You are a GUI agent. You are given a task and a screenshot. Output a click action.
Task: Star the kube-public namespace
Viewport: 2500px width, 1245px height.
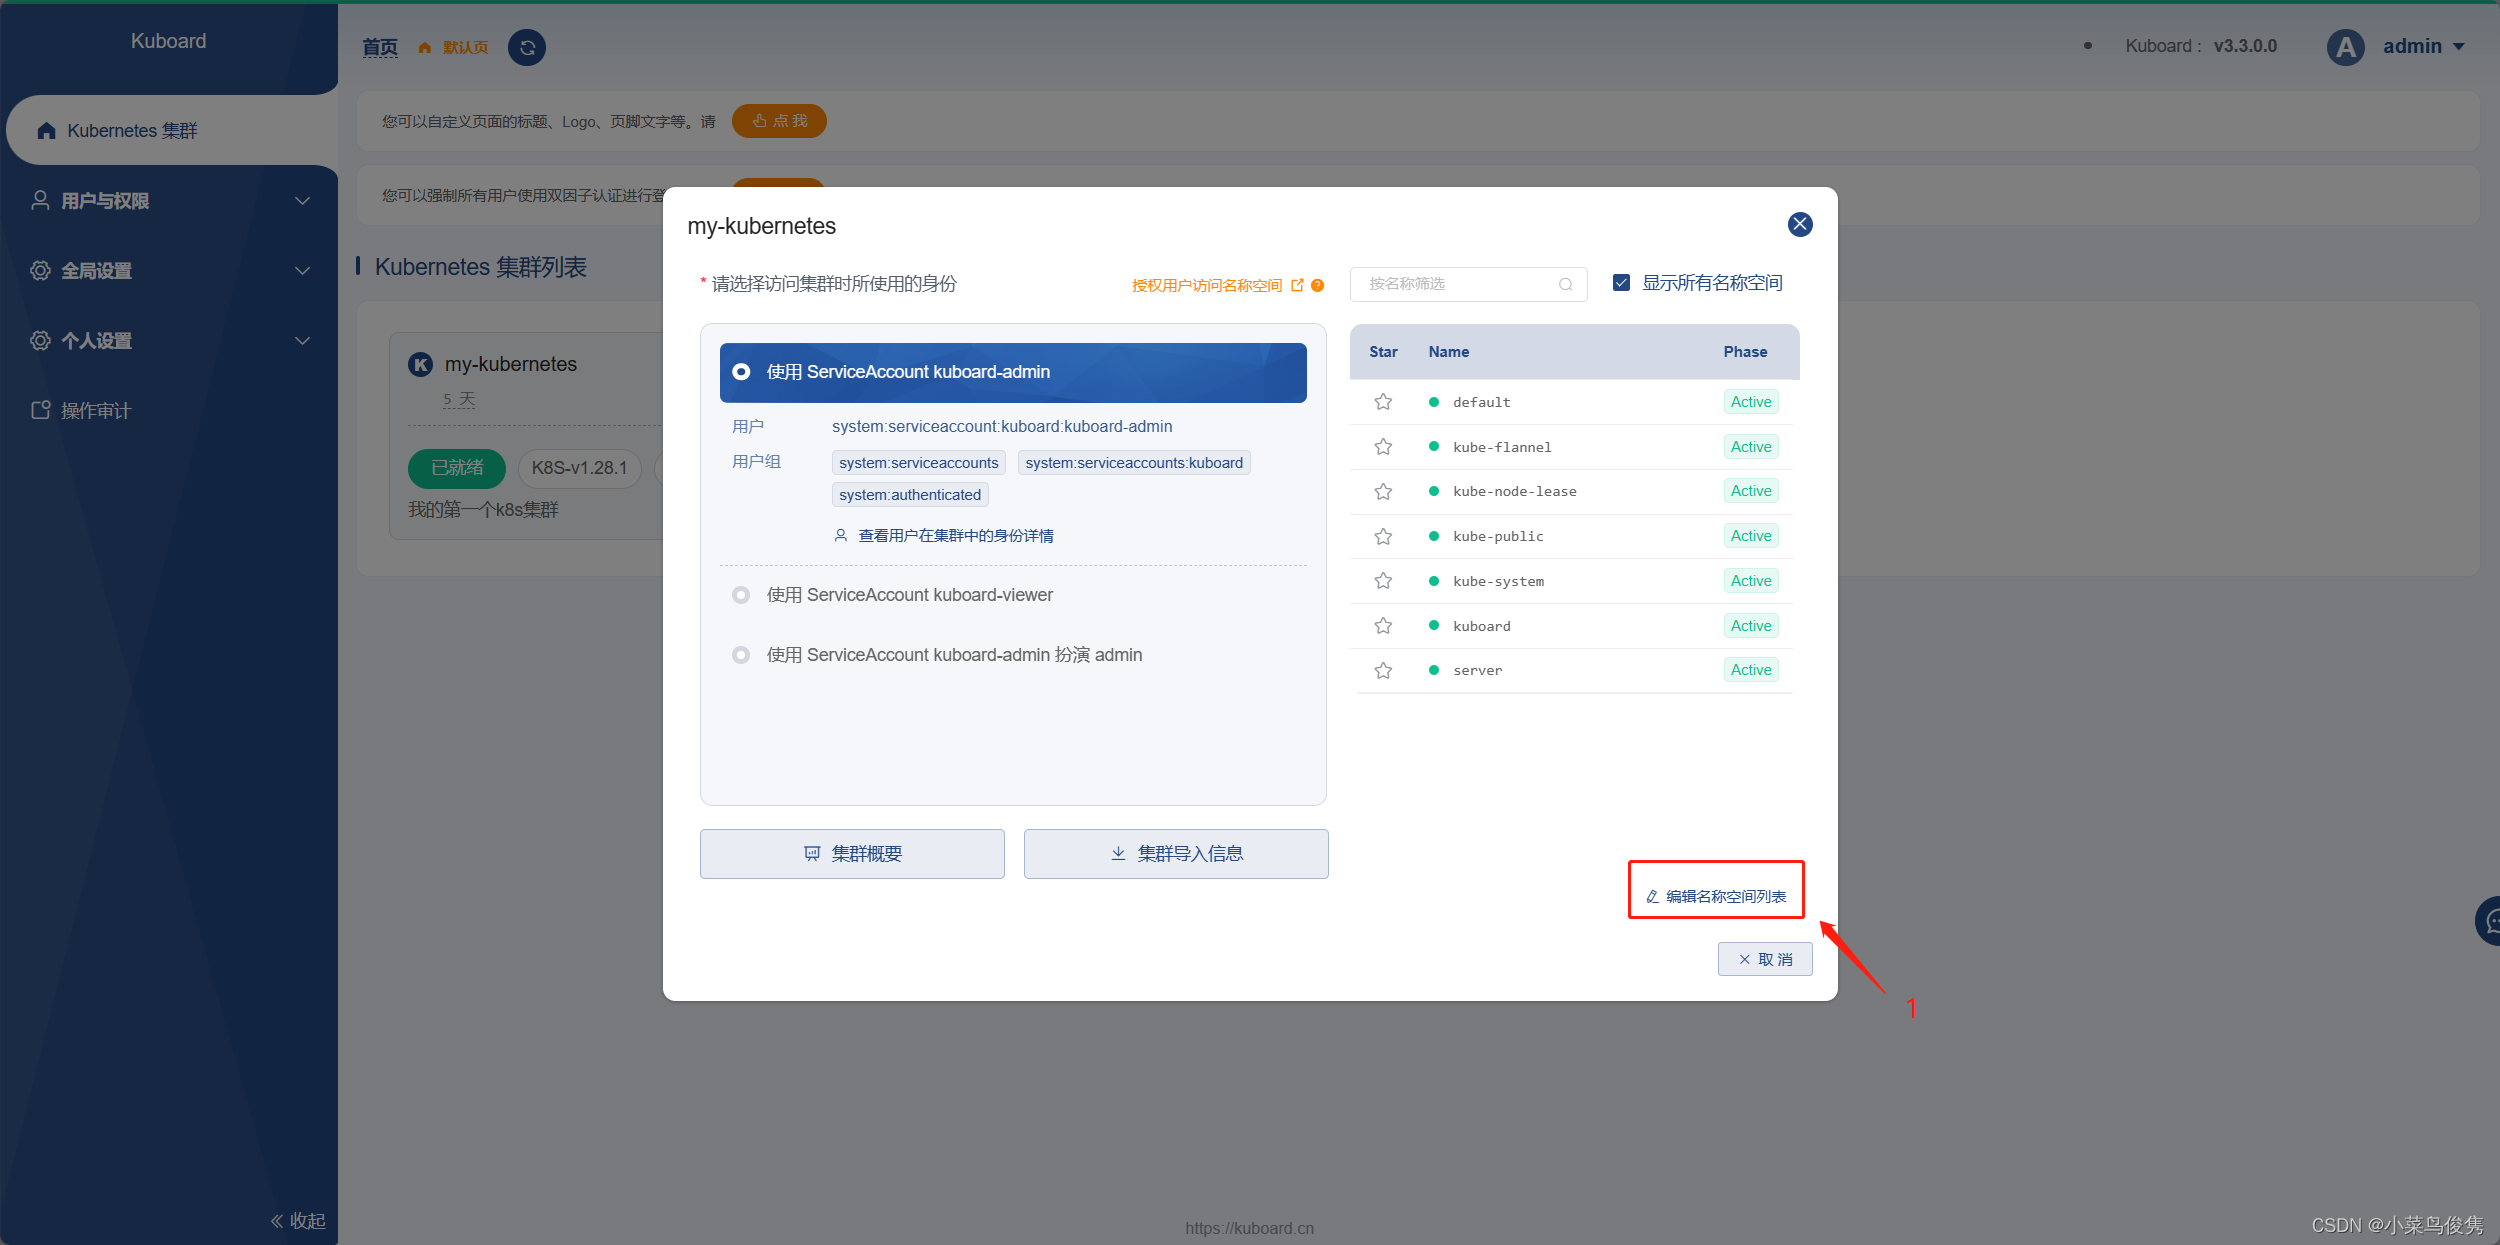1383,536
